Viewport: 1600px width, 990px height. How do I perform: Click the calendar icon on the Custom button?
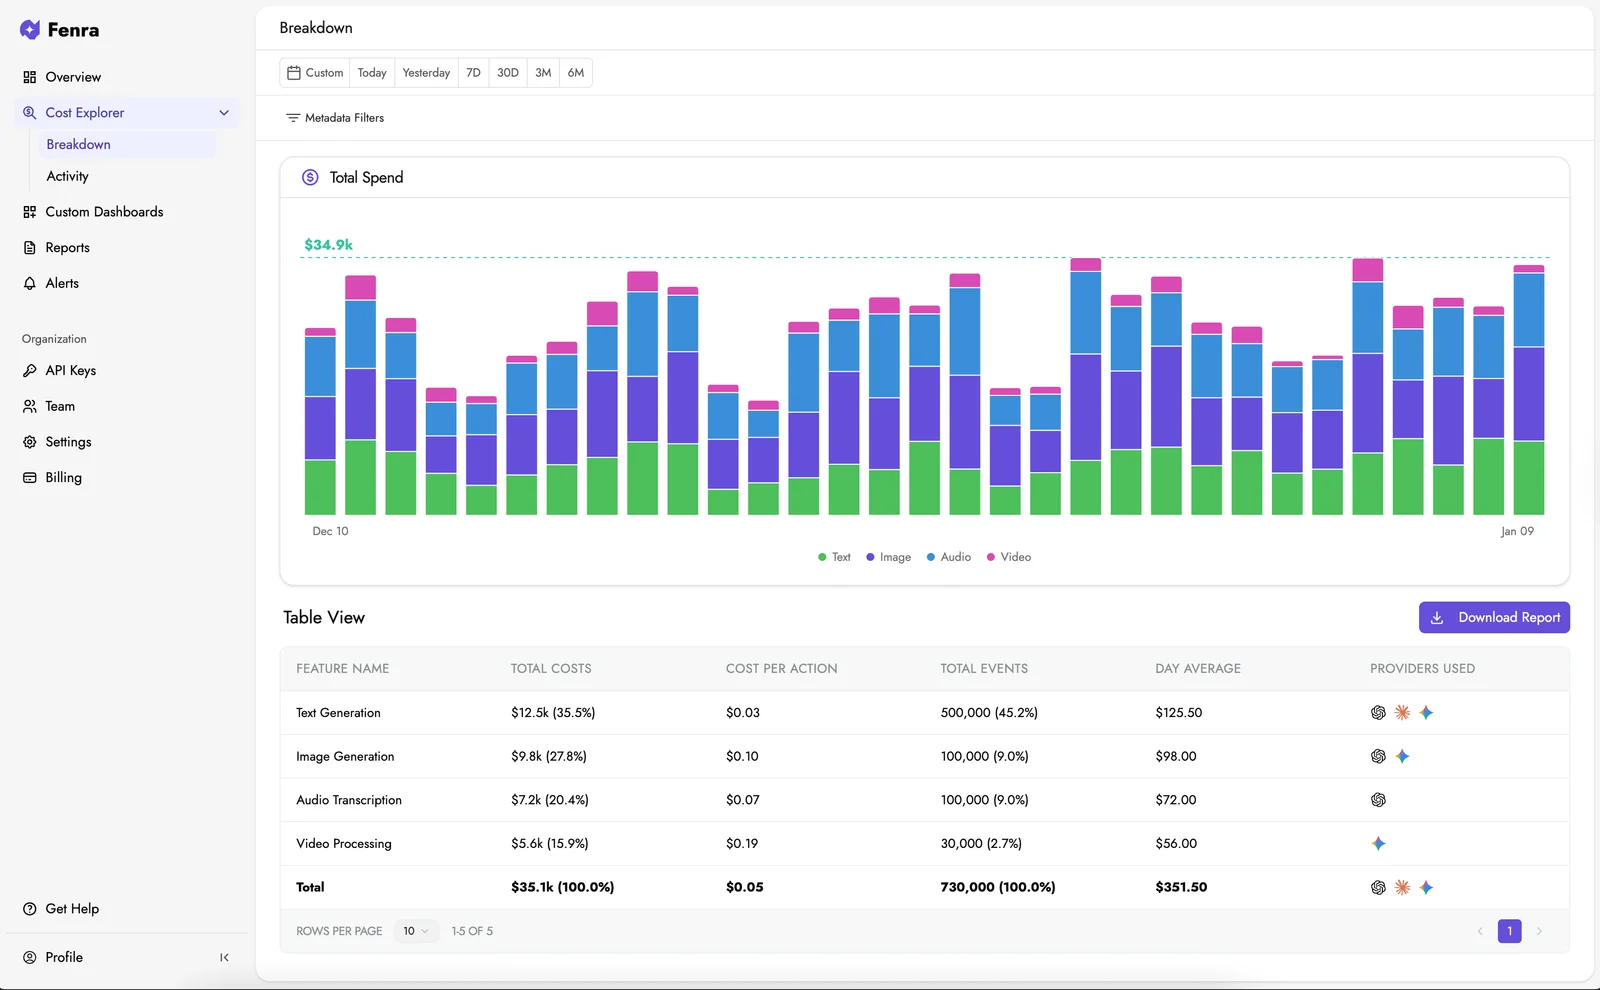pos(294,72)
